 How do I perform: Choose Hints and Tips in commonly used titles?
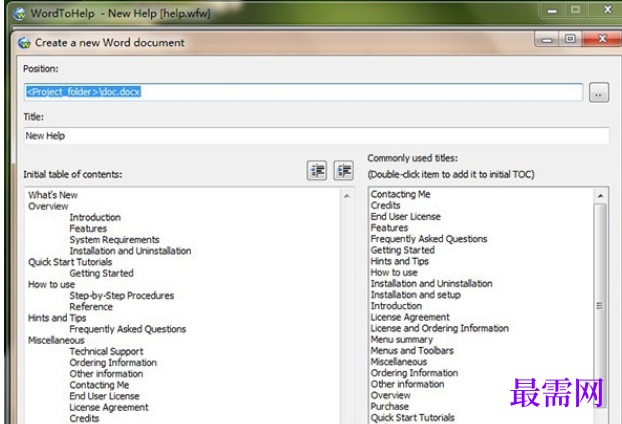click(399, 261)
